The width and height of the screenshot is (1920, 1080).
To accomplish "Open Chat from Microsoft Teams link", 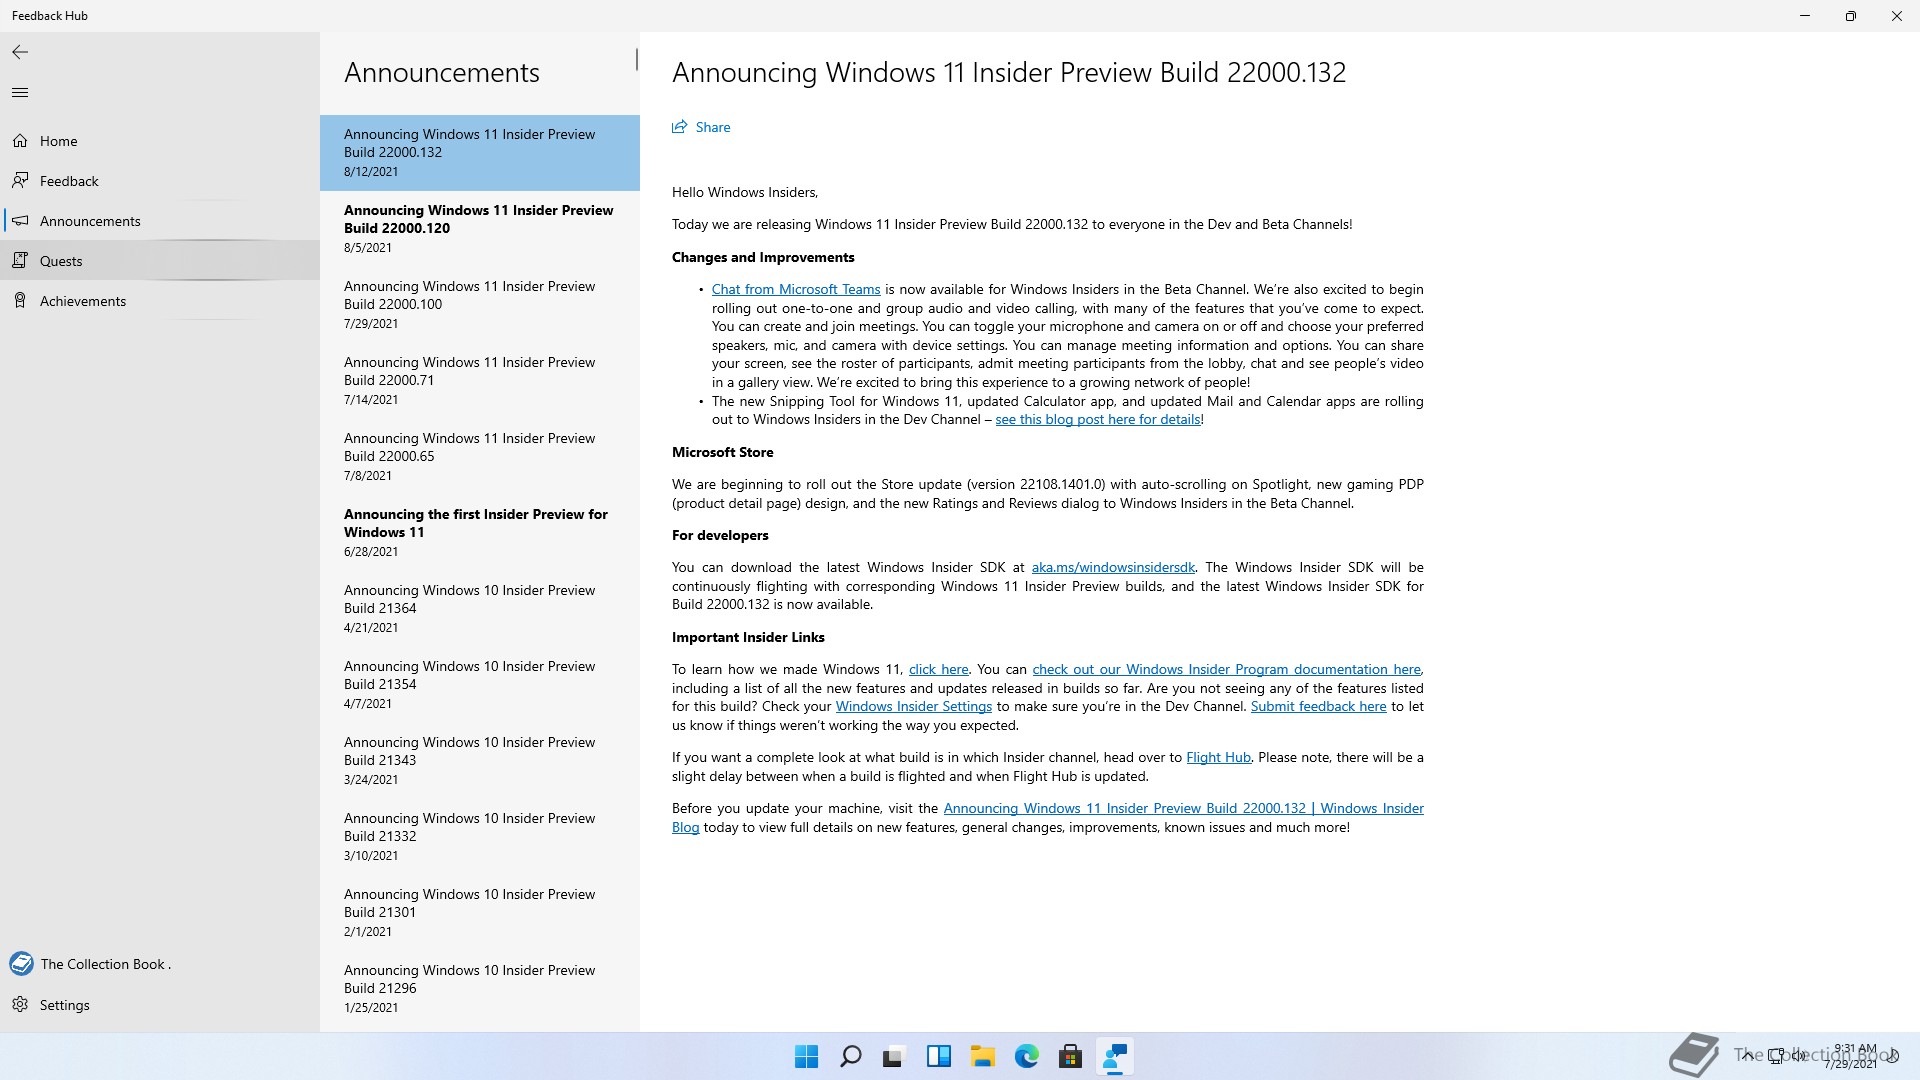I will 796,289.
